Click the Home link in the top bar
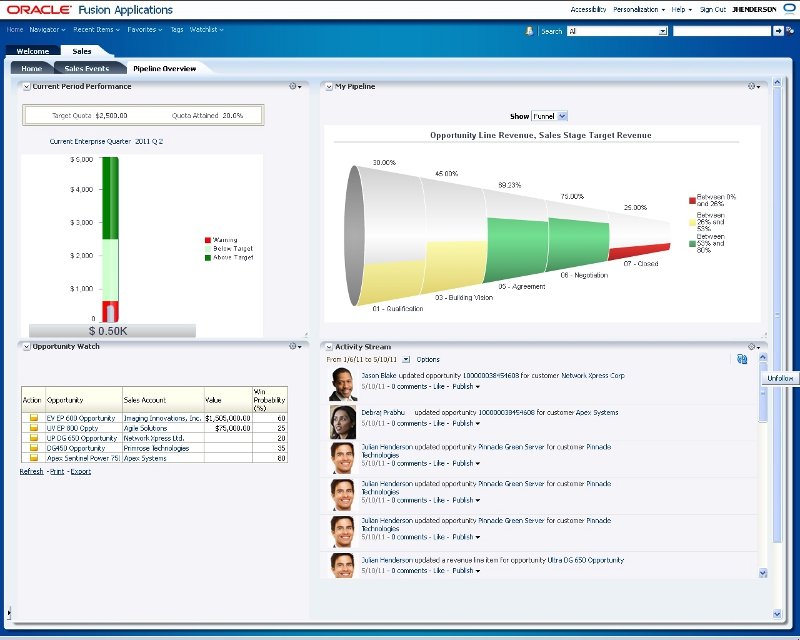Image resolution: width=800 pixels, height=640 pixels. pyautogui.click(x=15, y=30)
